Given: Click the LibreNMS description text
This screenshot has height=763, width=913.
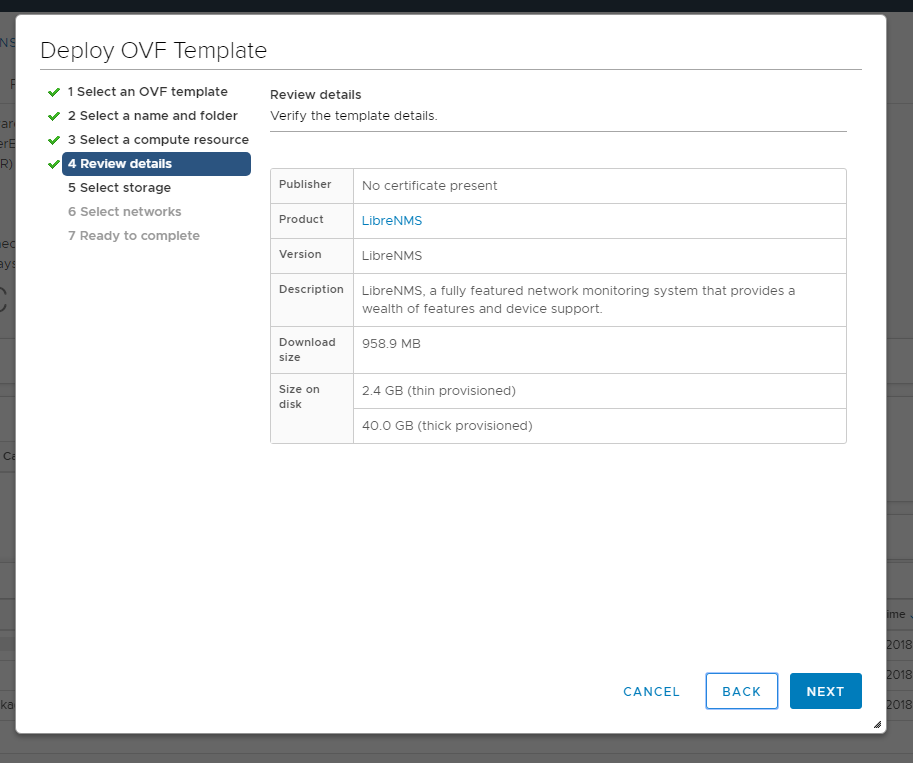Looking at the screenshot, I should coord(578,300).
